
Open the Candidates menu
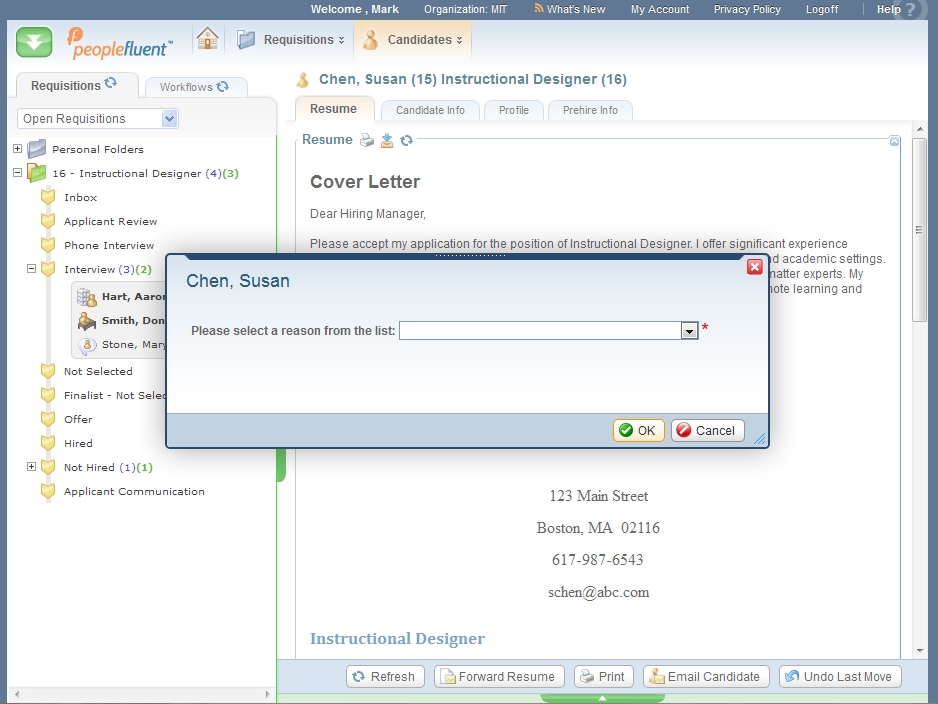(x=415, y=40)
